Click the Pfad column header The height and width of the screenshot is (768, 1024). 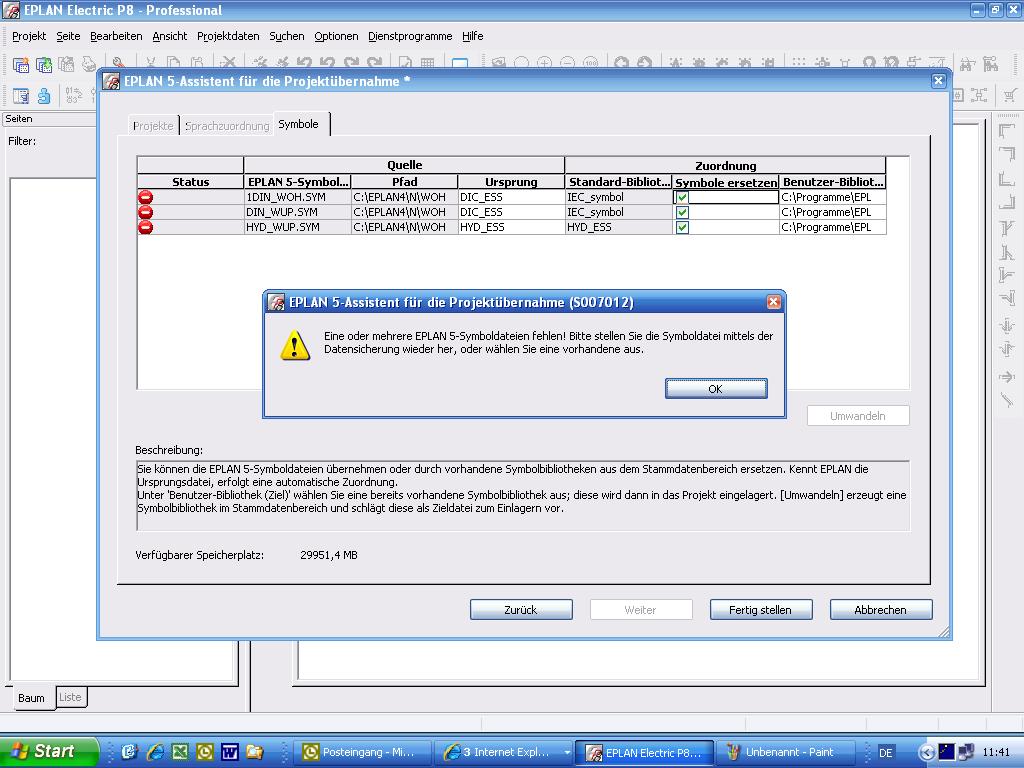click(404, 182)
